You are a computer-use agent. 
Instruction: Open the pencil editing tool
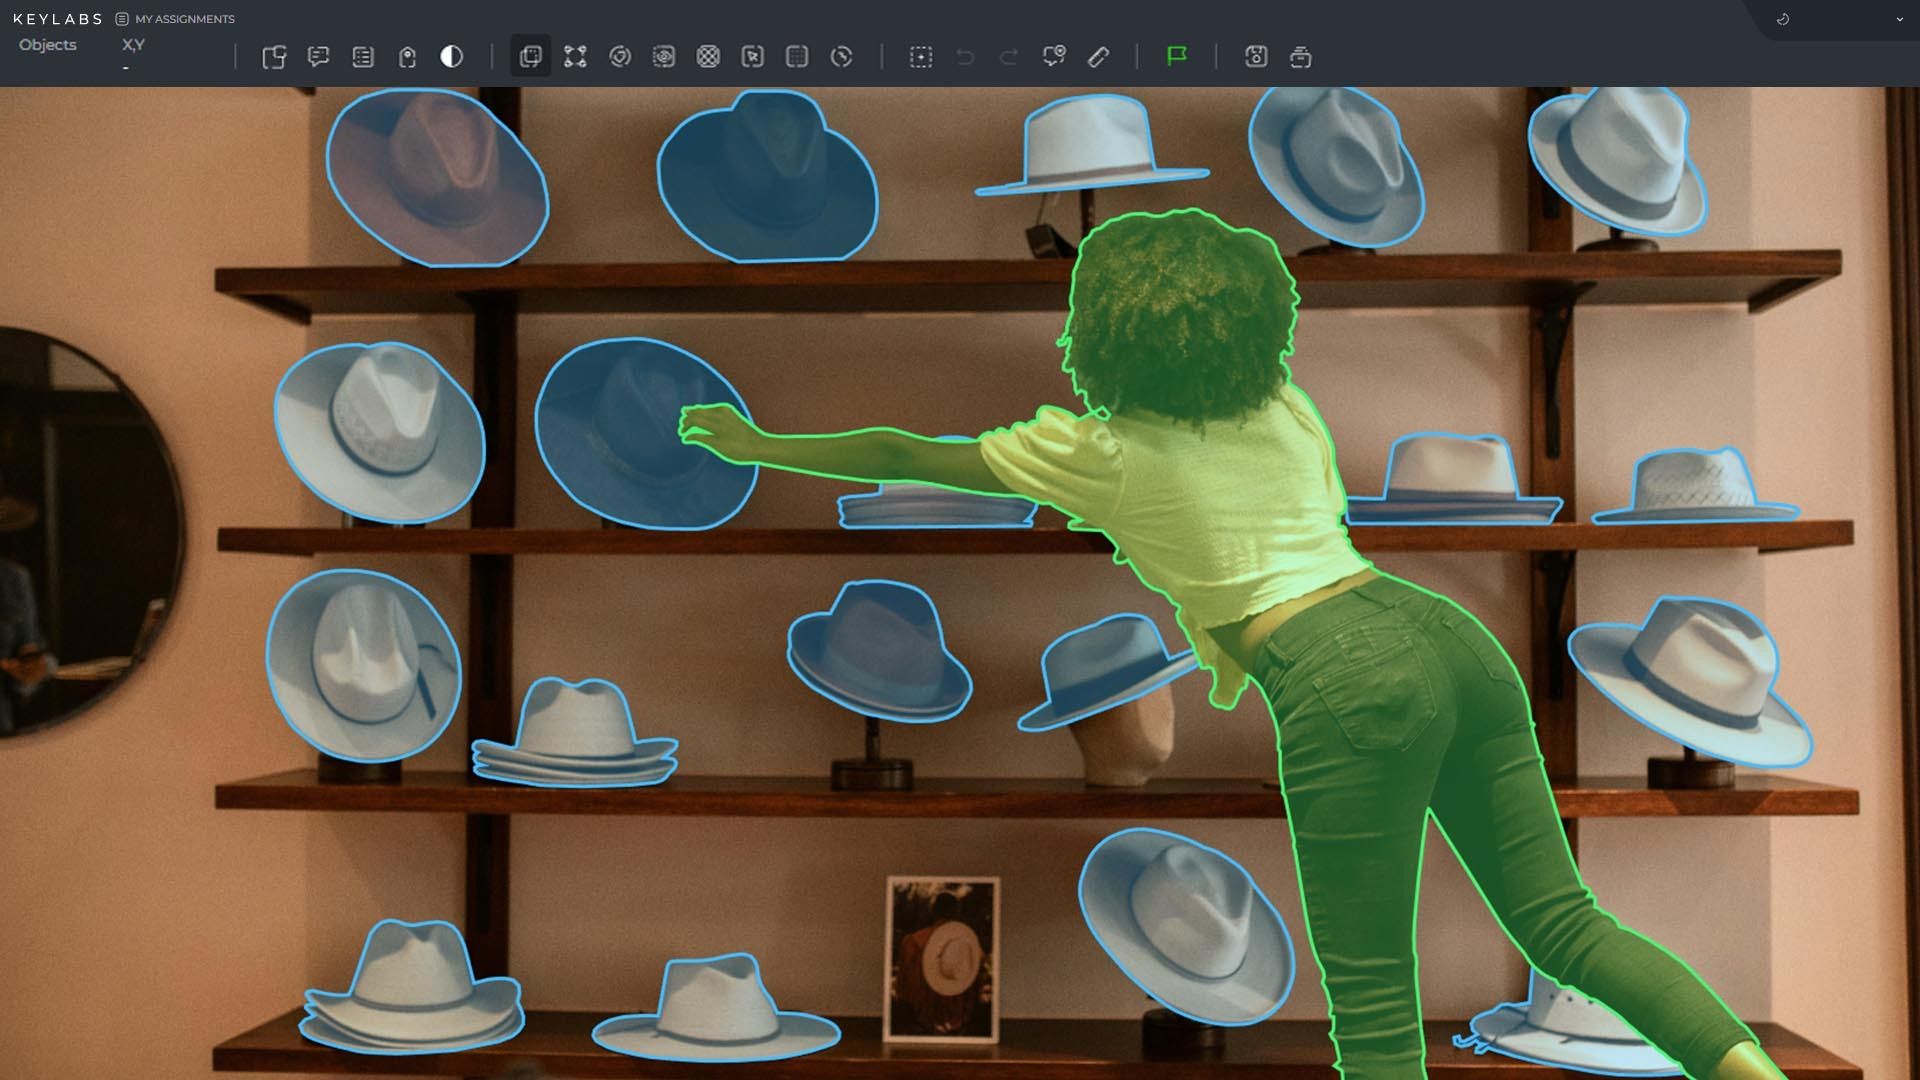(1099, 57)
